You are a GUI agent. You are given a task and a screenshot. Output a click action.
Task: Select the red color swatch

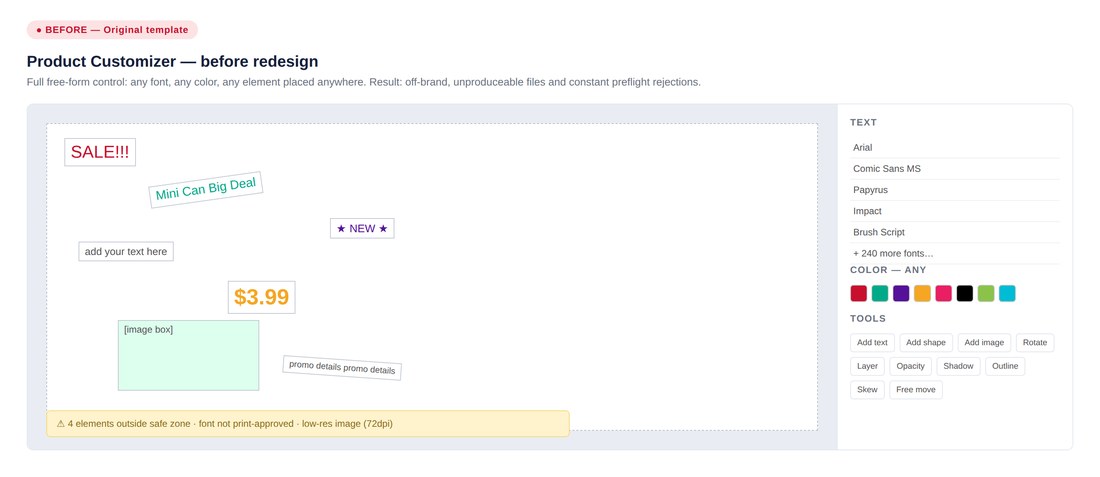click(859, 293)
